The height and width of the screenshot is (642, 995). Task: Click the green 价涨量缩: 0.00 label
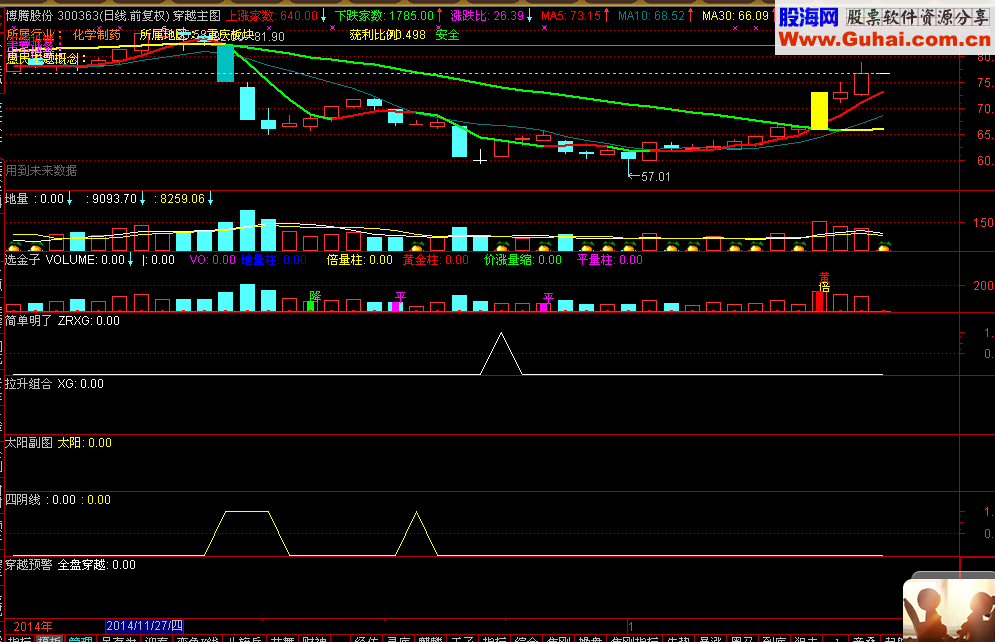522,259
